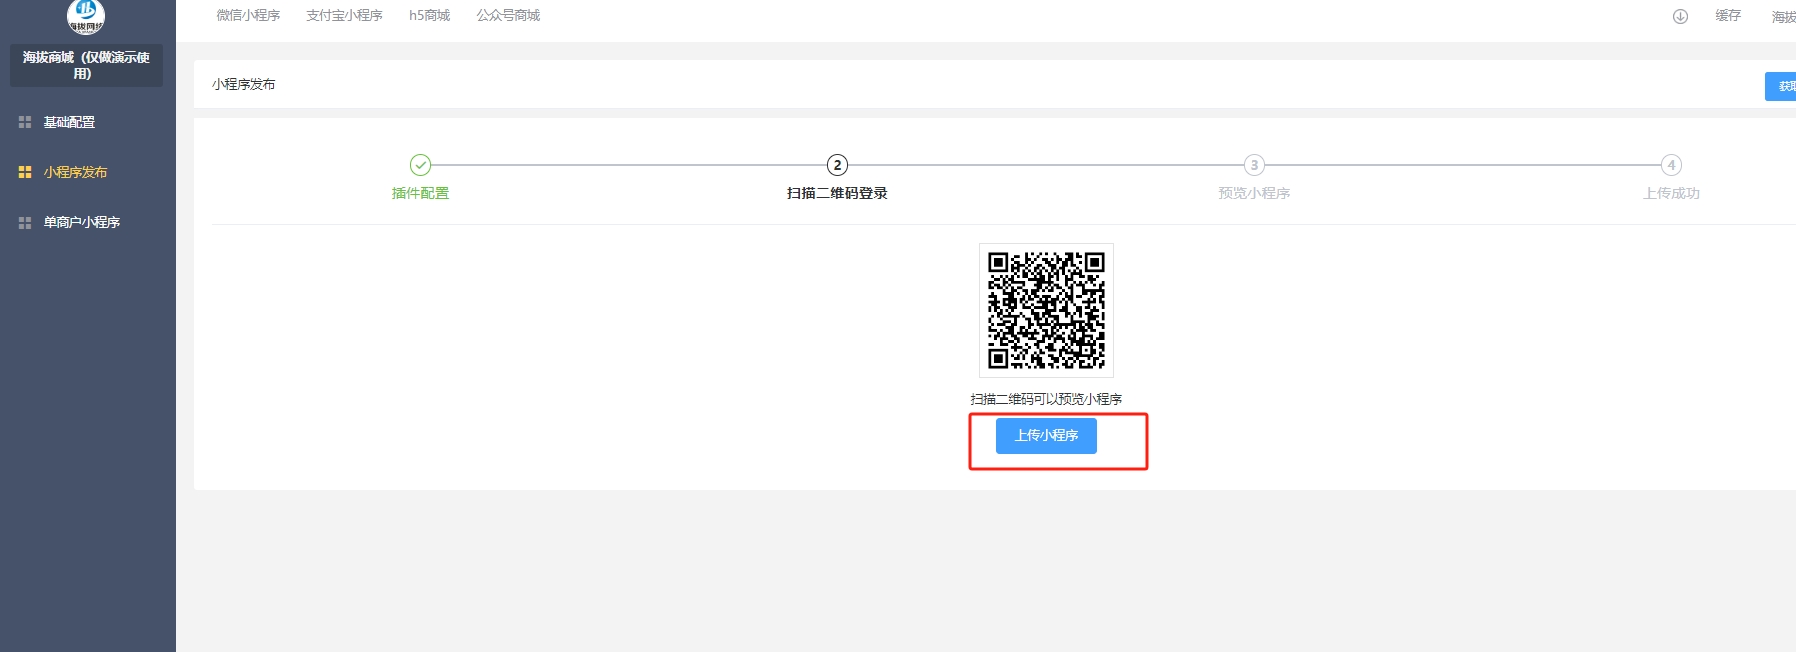Click the 海拔商城 store name label
The image size is (1796, 652).
point(86,65)
